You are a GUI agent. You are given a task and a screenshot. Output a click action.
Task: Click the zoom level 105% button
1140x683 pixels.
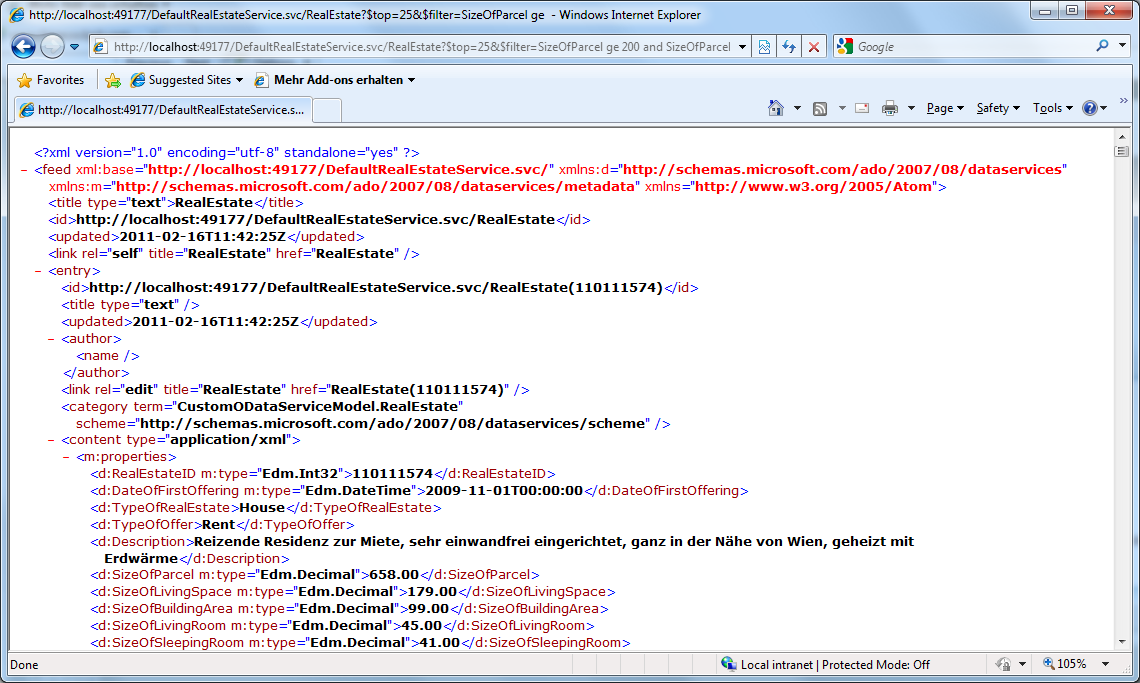[x=1065, y=664]
